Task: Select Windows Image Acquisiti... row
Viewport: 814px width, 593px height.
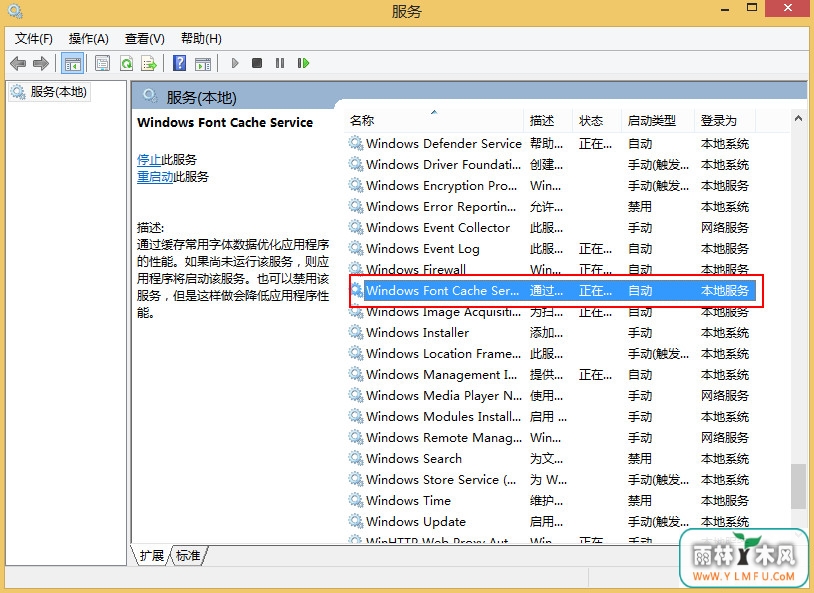Action: point(551,312)
